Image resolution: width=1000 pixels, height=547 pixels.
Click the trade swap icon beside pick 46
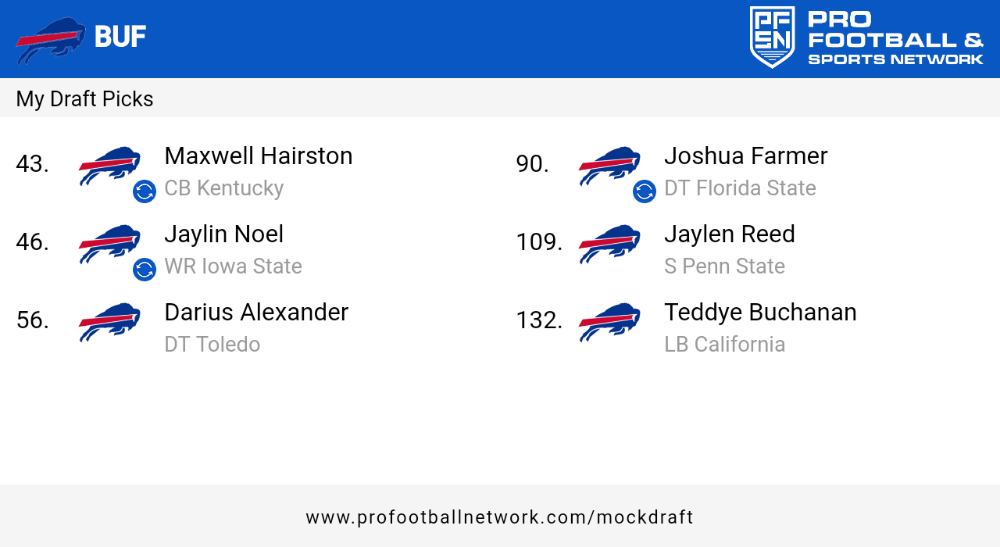pos(144,269)
